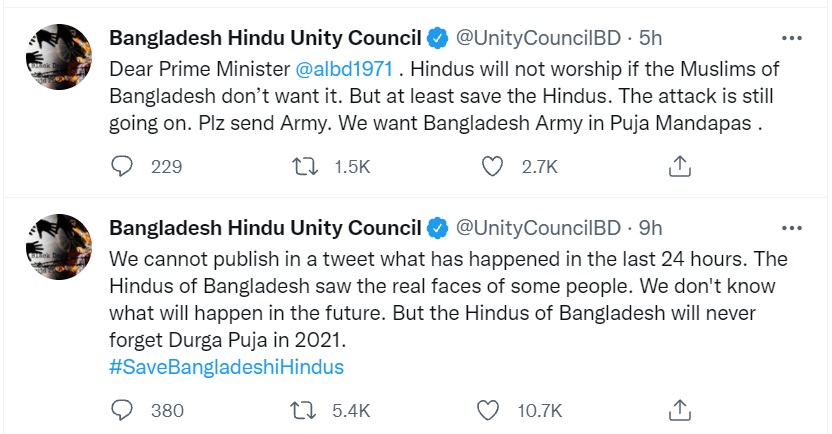Screen dimensions: 832x434
Task: Open the 9h timestamp of the second tweet
Action: pos(651,228)
